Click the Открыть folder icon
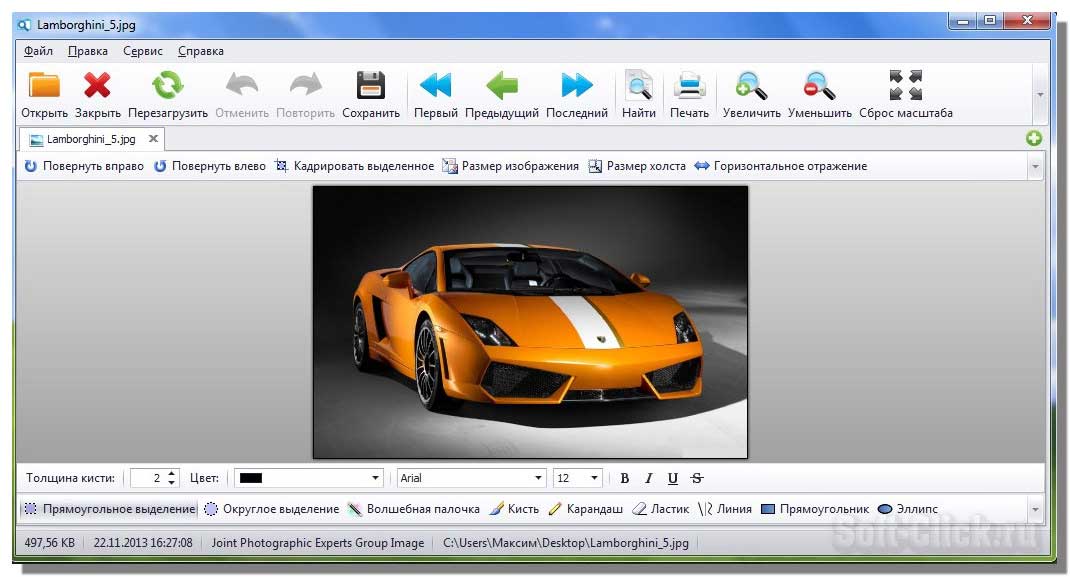 pos(44,87)
